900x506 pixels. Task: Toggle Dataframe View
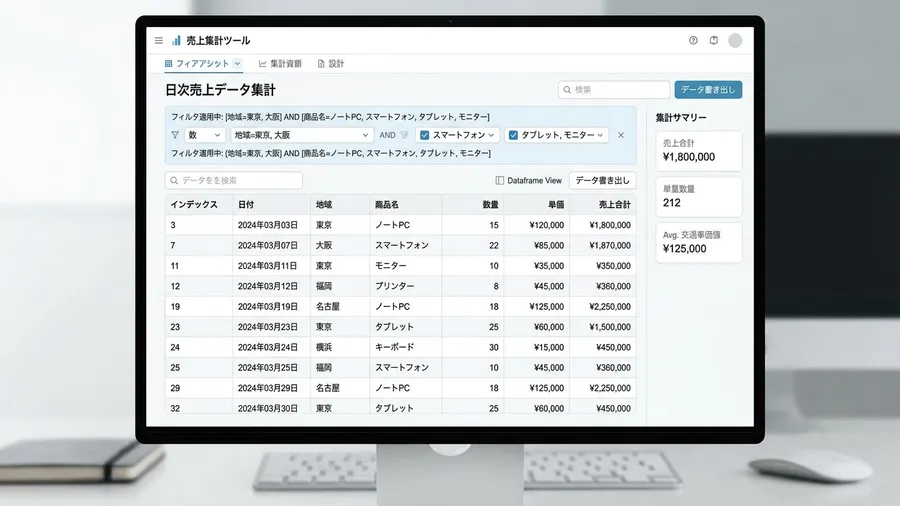[528, 180]
